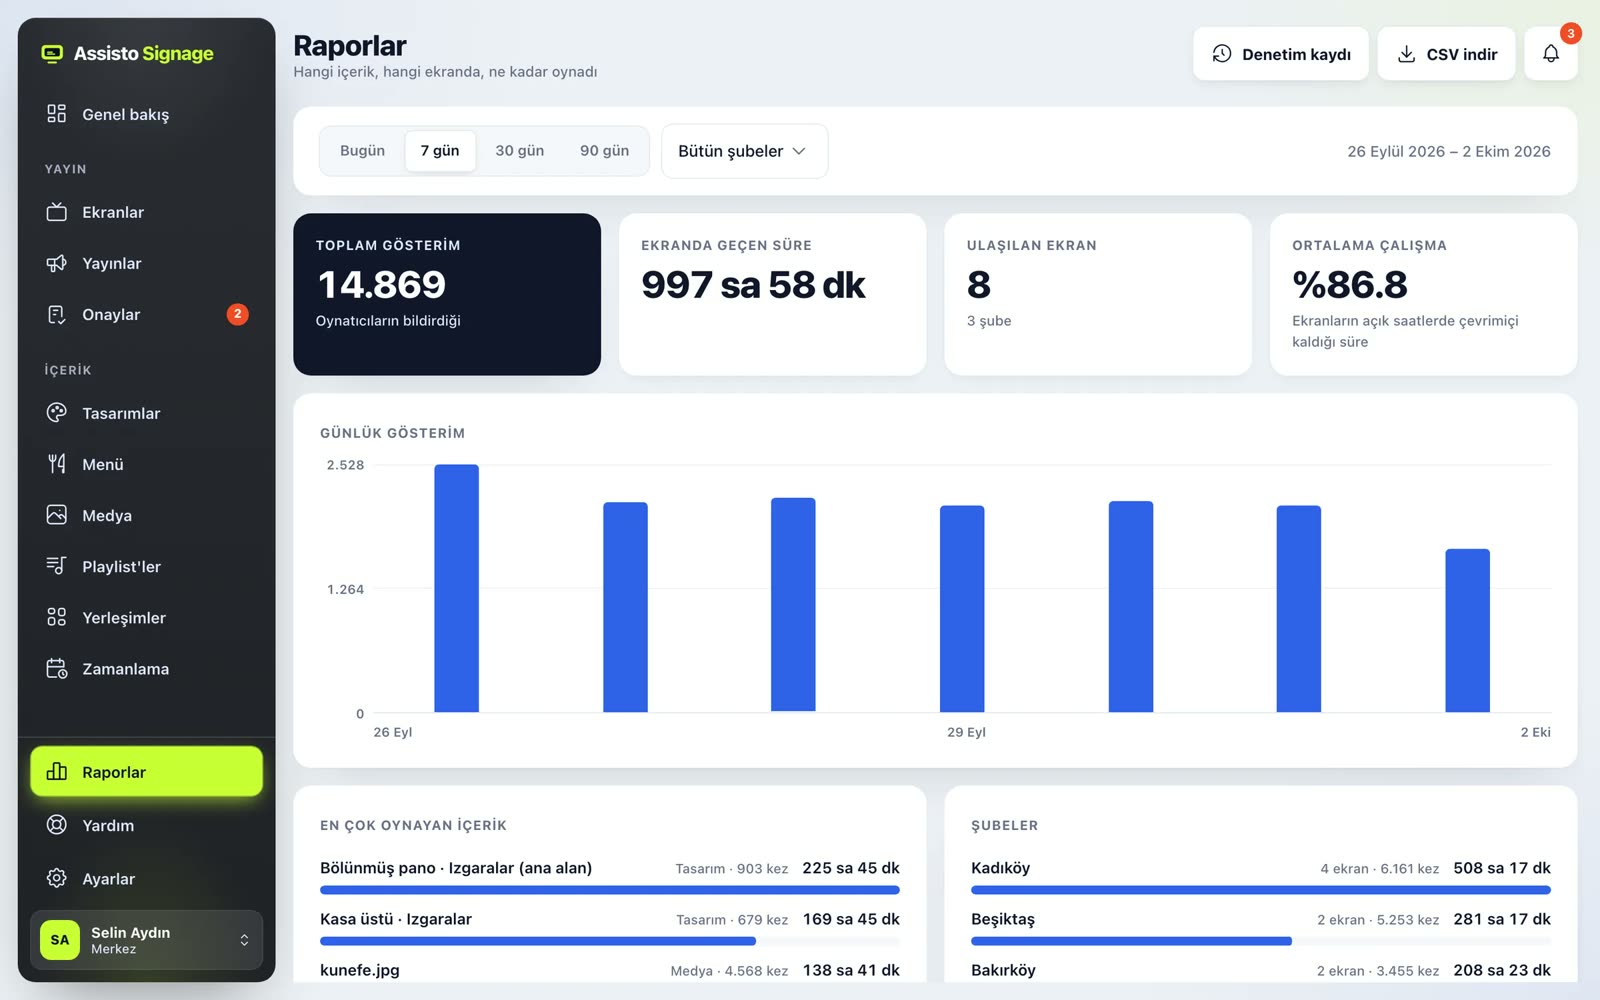1600x1000 pixels.
Task: Click the date range 26 Eylül 2026 – 2 Ekim 2026
Action: point(1448,151)
